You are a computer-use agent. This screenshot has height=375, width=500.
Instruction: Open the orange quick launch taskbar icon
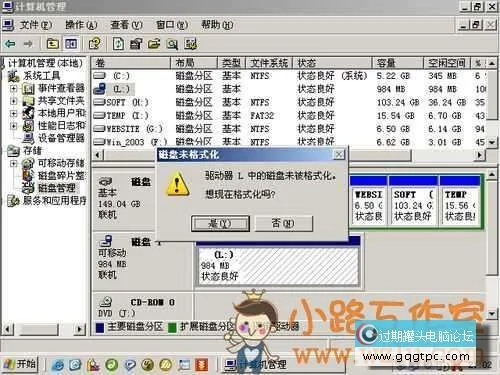[x=201, y=365]
